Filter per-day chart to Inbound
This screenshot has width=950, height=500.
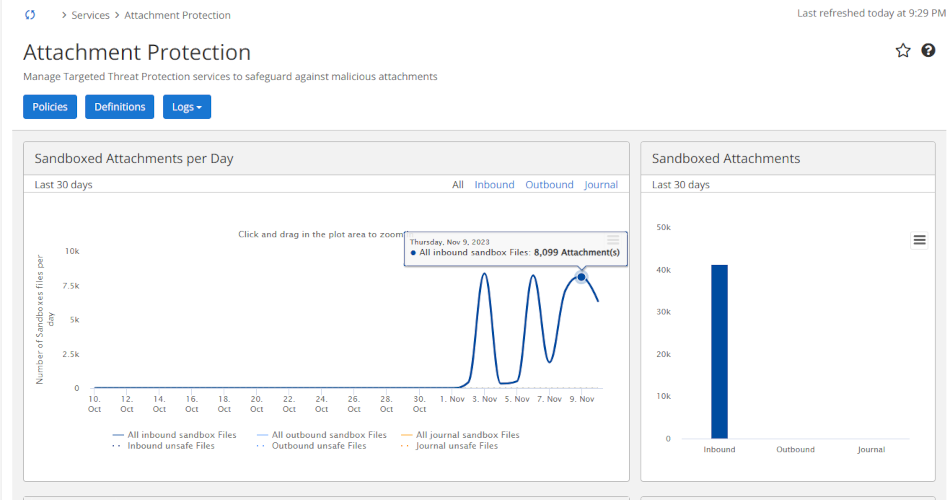pyautogui.click(x=494, y=184)
